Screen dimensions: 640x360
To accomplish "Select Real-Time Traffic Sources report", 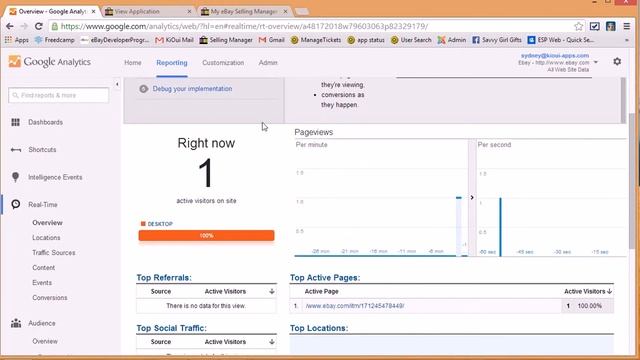I will click(54, 253).
